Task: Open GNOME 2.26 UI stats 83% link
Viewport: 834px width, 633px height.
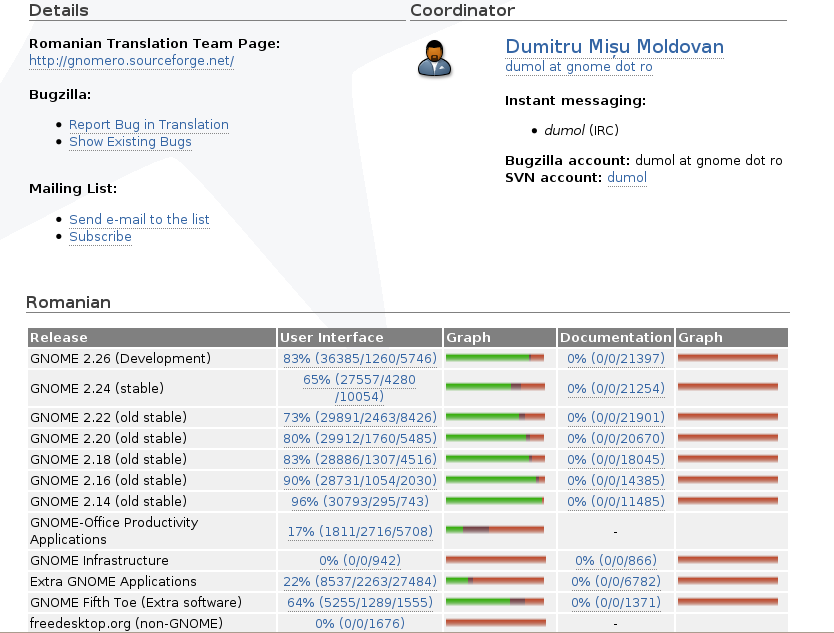Action: coord(360,359)
